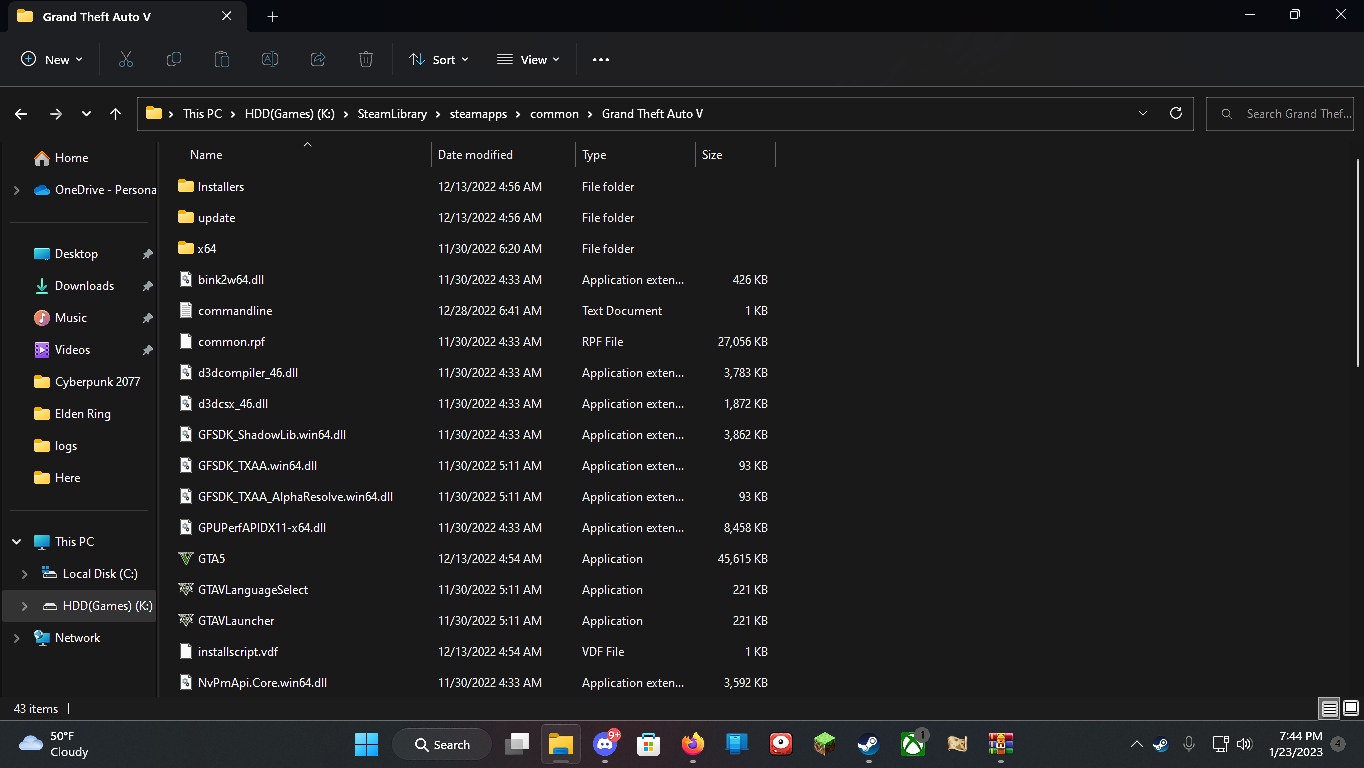The height and width of the screenshot is (768, 1364).
Task: Click the Paste clipboard icon
Action: click(x=222, y=59)
